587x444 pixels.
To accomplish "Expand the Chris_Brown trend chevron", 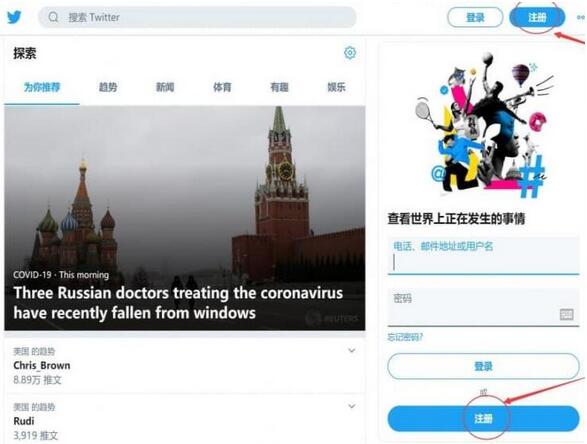I will [x=352, y=350].
